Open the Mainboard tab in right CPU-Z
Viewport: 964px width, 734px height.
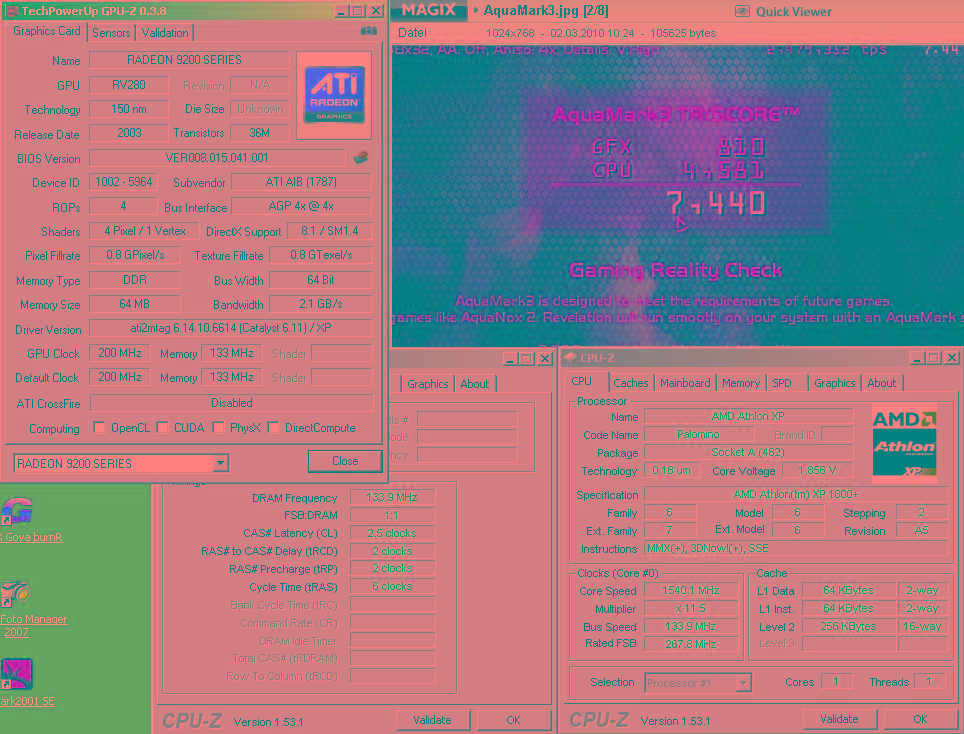pyautogui.click(x=685, y=383)
